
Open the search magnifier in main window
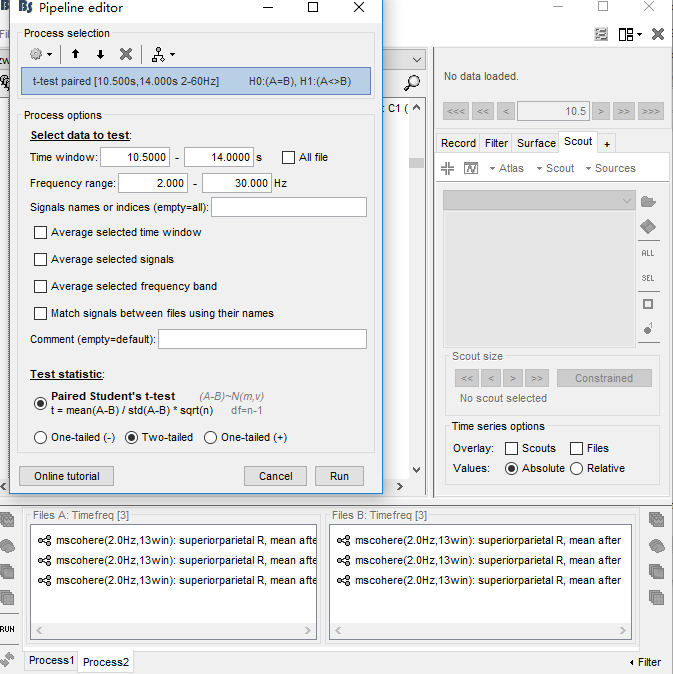[x=412, y=82]
